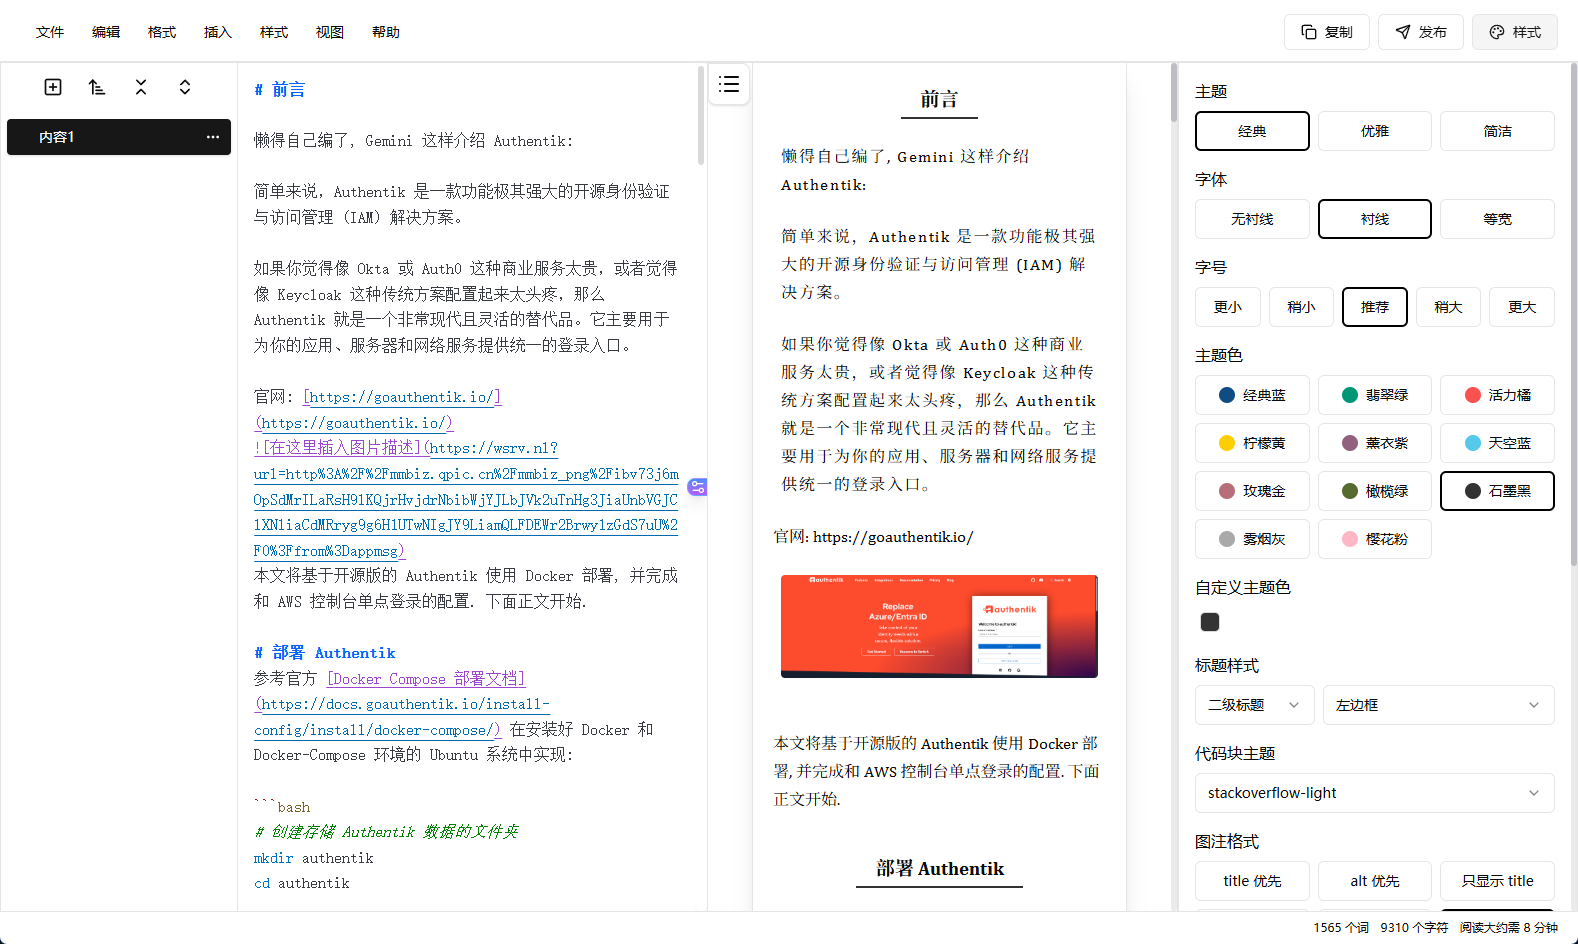Open the 样式 menu in the menu bar

[274, 32]
